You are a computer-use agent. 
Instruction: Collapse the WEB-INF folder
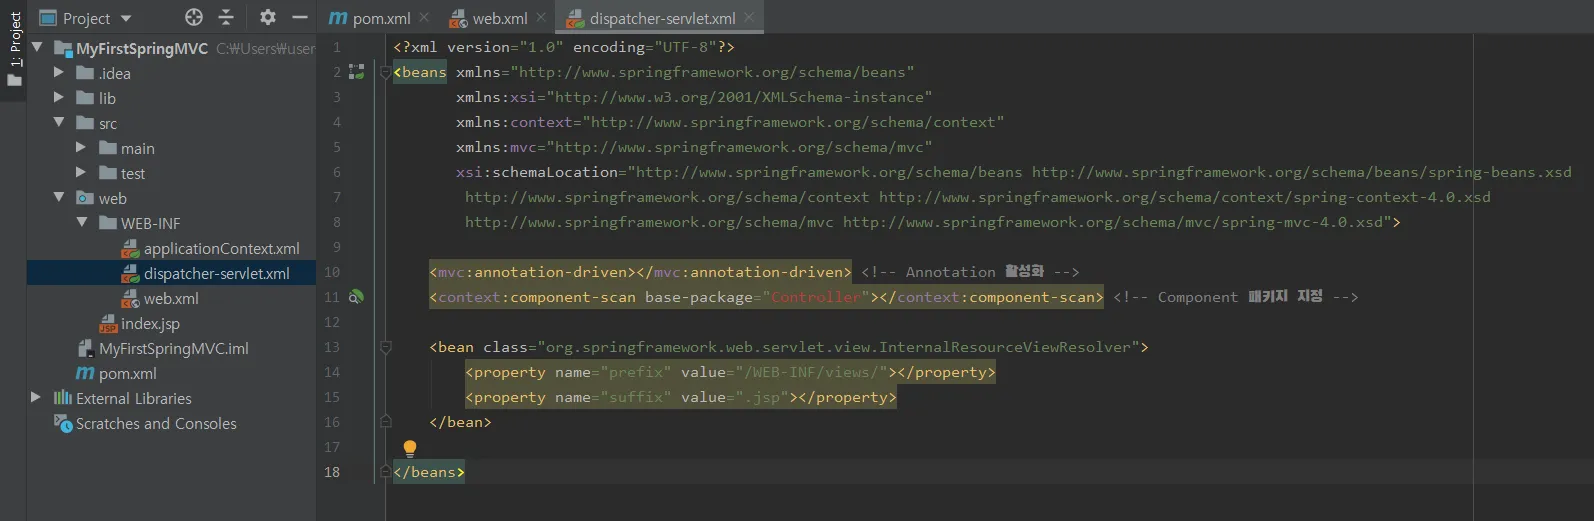(x=82, y=223)
